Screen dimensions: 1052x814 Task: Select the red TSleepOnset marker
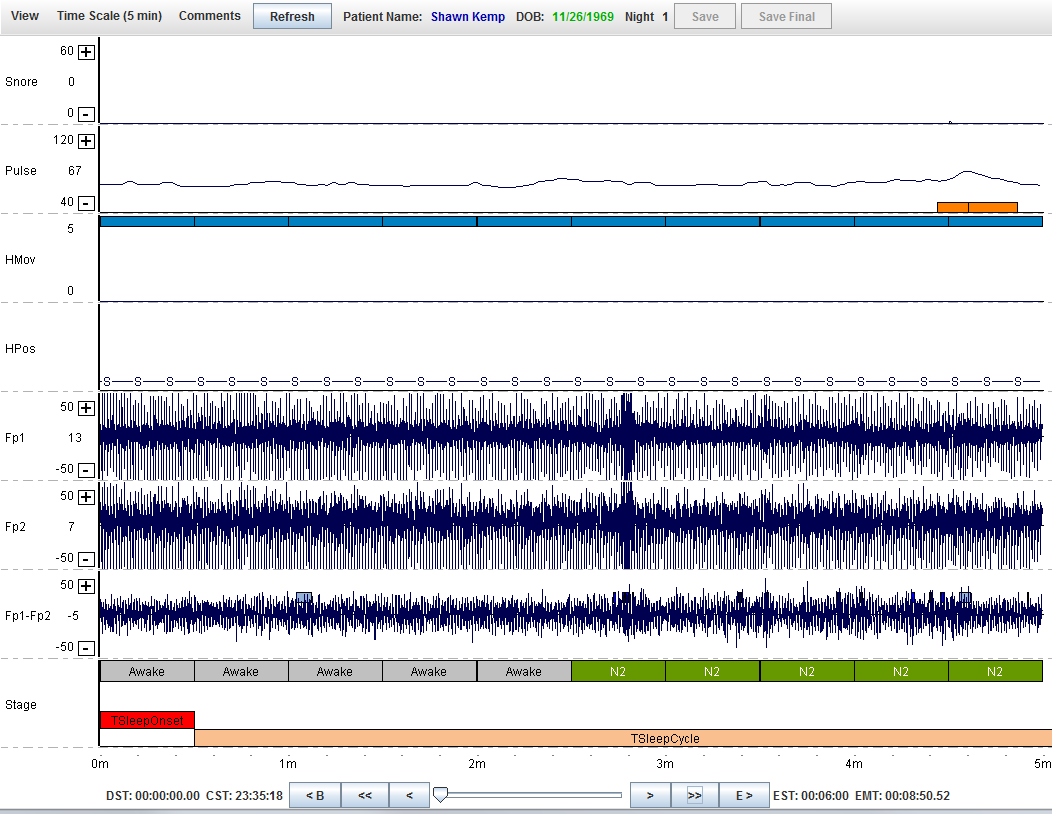(147, 719)
